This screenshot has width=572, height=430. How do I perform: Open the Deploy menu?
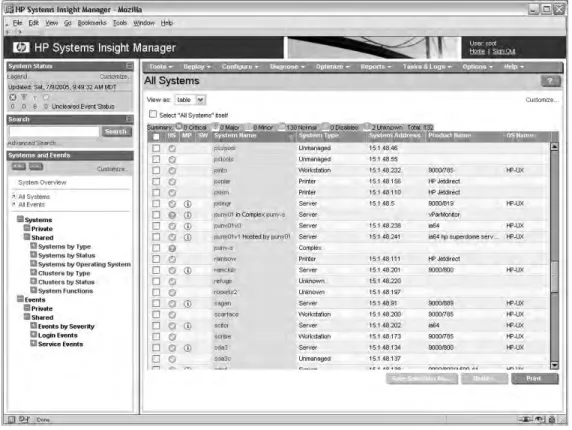(x=197, y=67)
